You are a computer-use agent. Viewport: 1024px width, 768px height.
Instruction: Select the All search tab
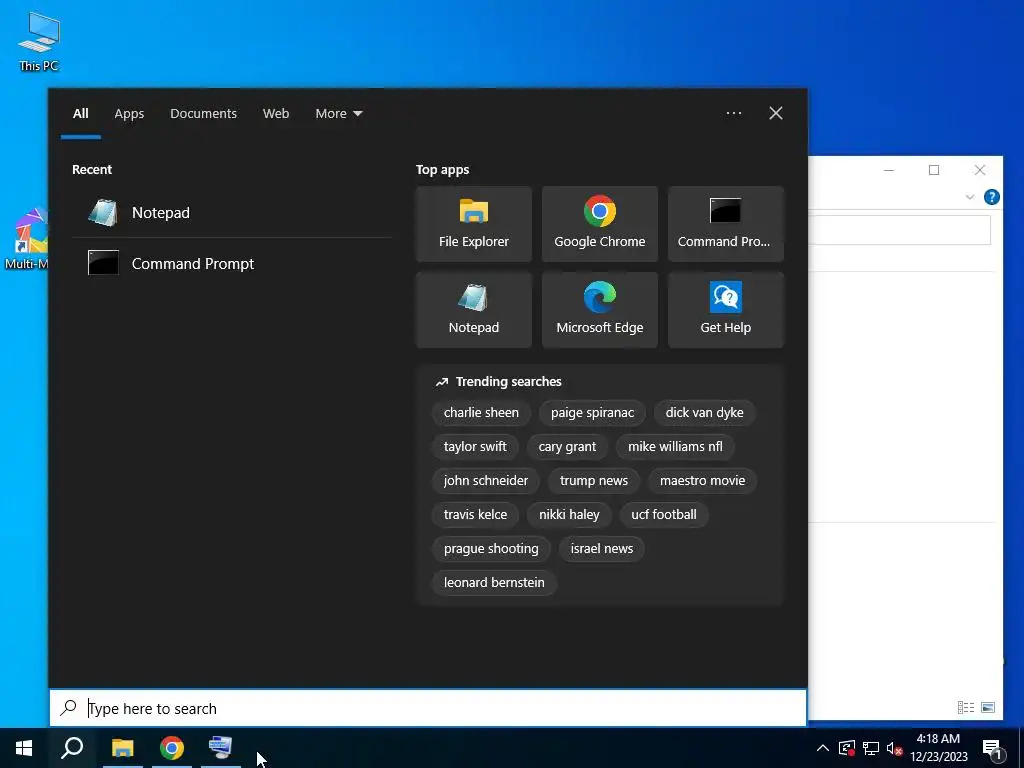pyautogui.click(x=80, y=113)
